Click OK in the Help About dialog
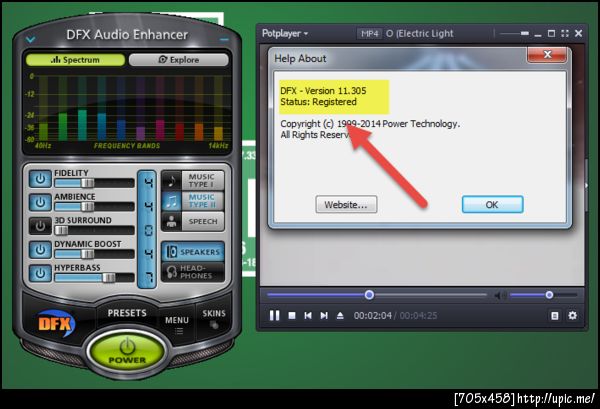 pos(492,205)
